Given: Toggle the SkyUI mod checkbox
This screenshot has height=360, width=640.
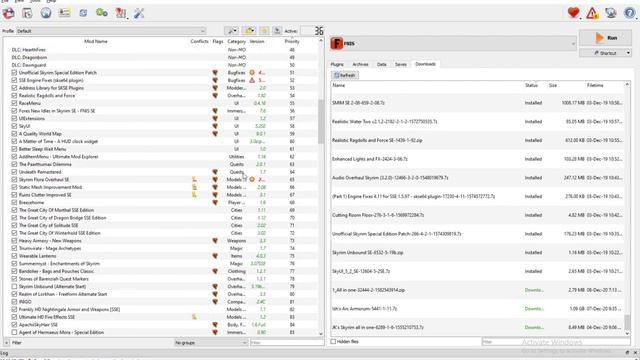Looking at the screenshot, I should [x=14, y=126].
